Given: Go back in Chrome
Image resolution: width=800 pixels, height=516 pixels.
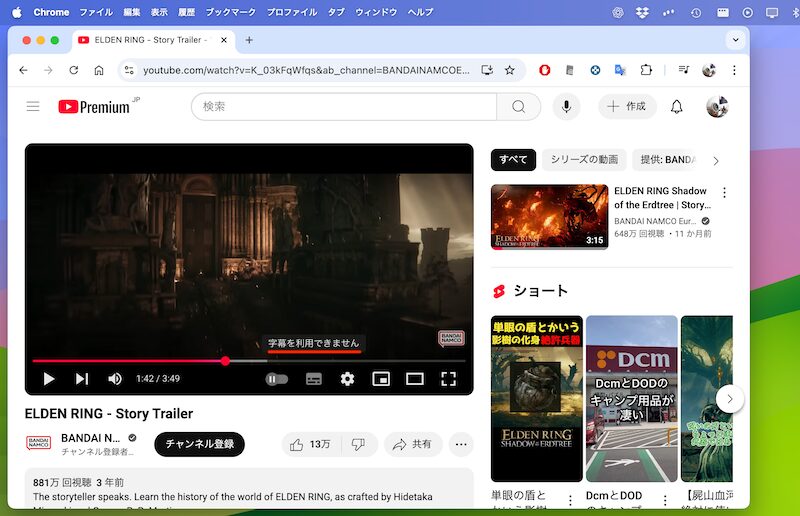Looking at the screenshot, I should [23, 70].
